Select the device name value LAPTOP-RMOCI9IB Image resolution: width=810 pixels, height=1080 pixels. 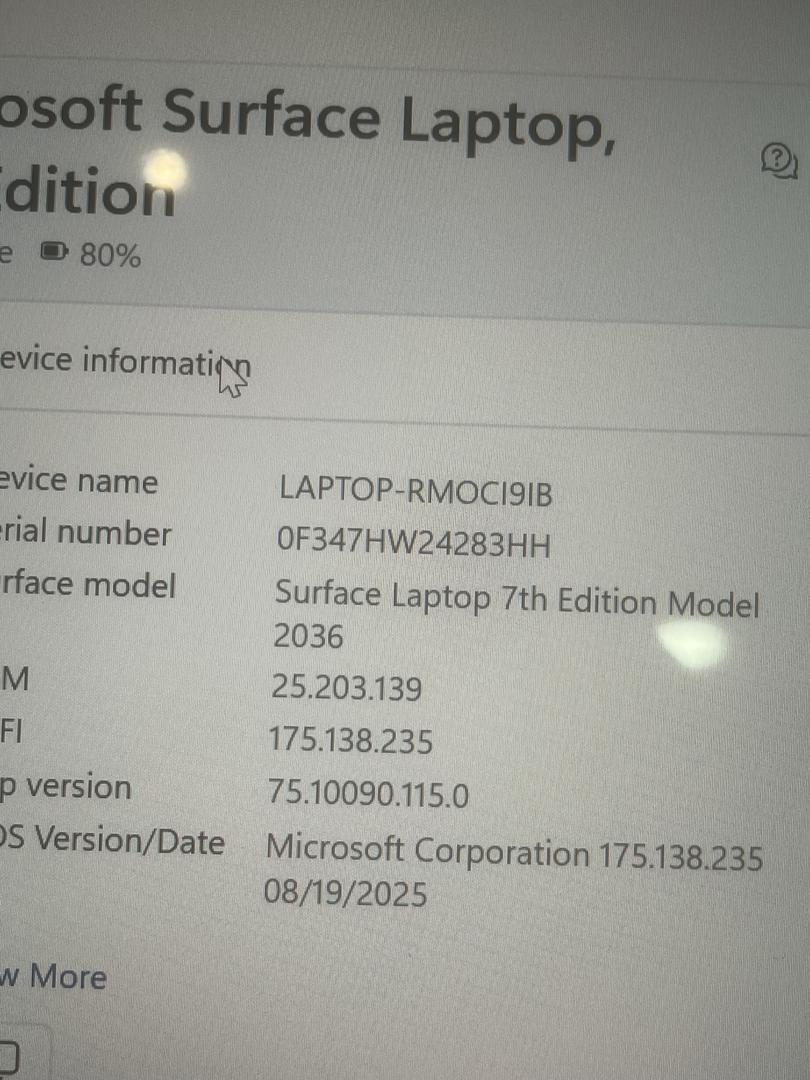click(415, 490)
